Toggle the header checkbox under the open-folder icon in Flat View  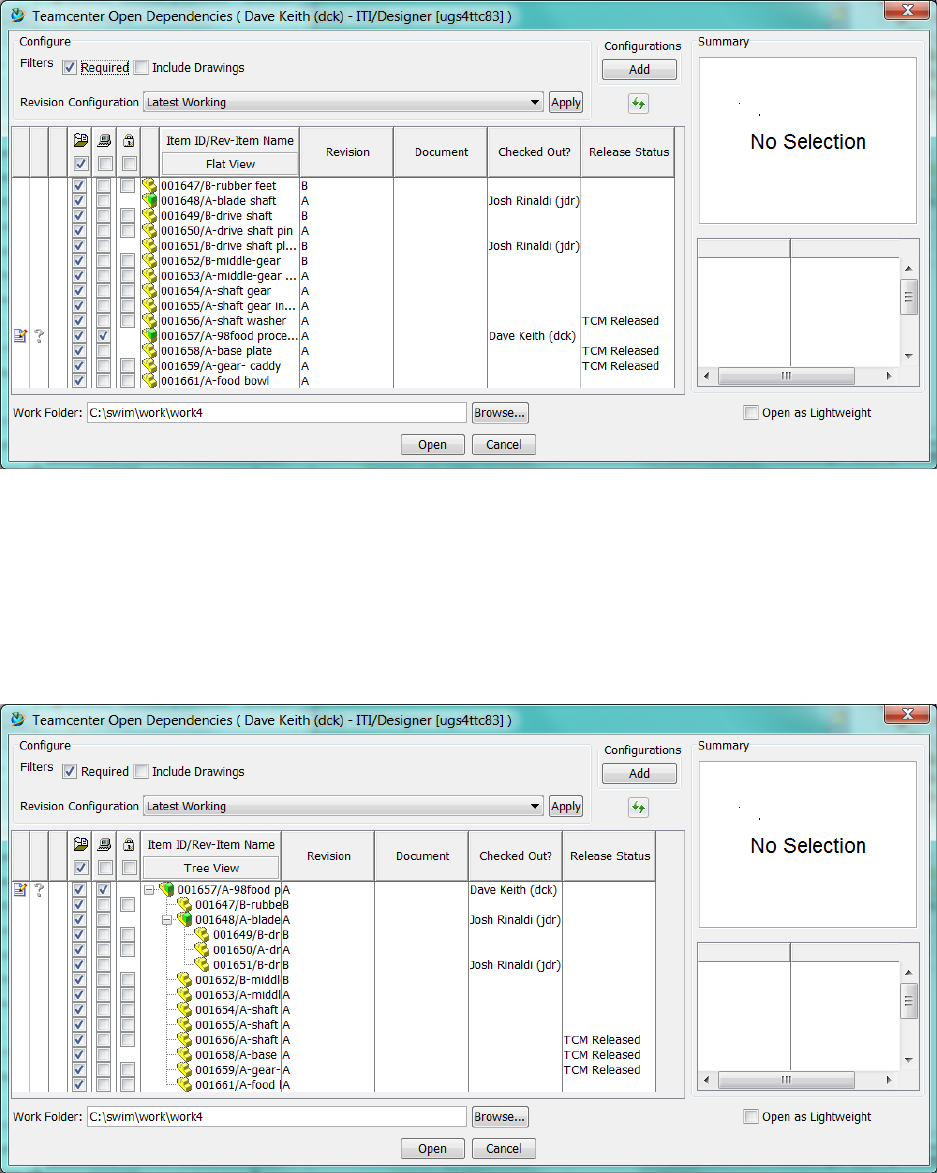pos(81,163)
